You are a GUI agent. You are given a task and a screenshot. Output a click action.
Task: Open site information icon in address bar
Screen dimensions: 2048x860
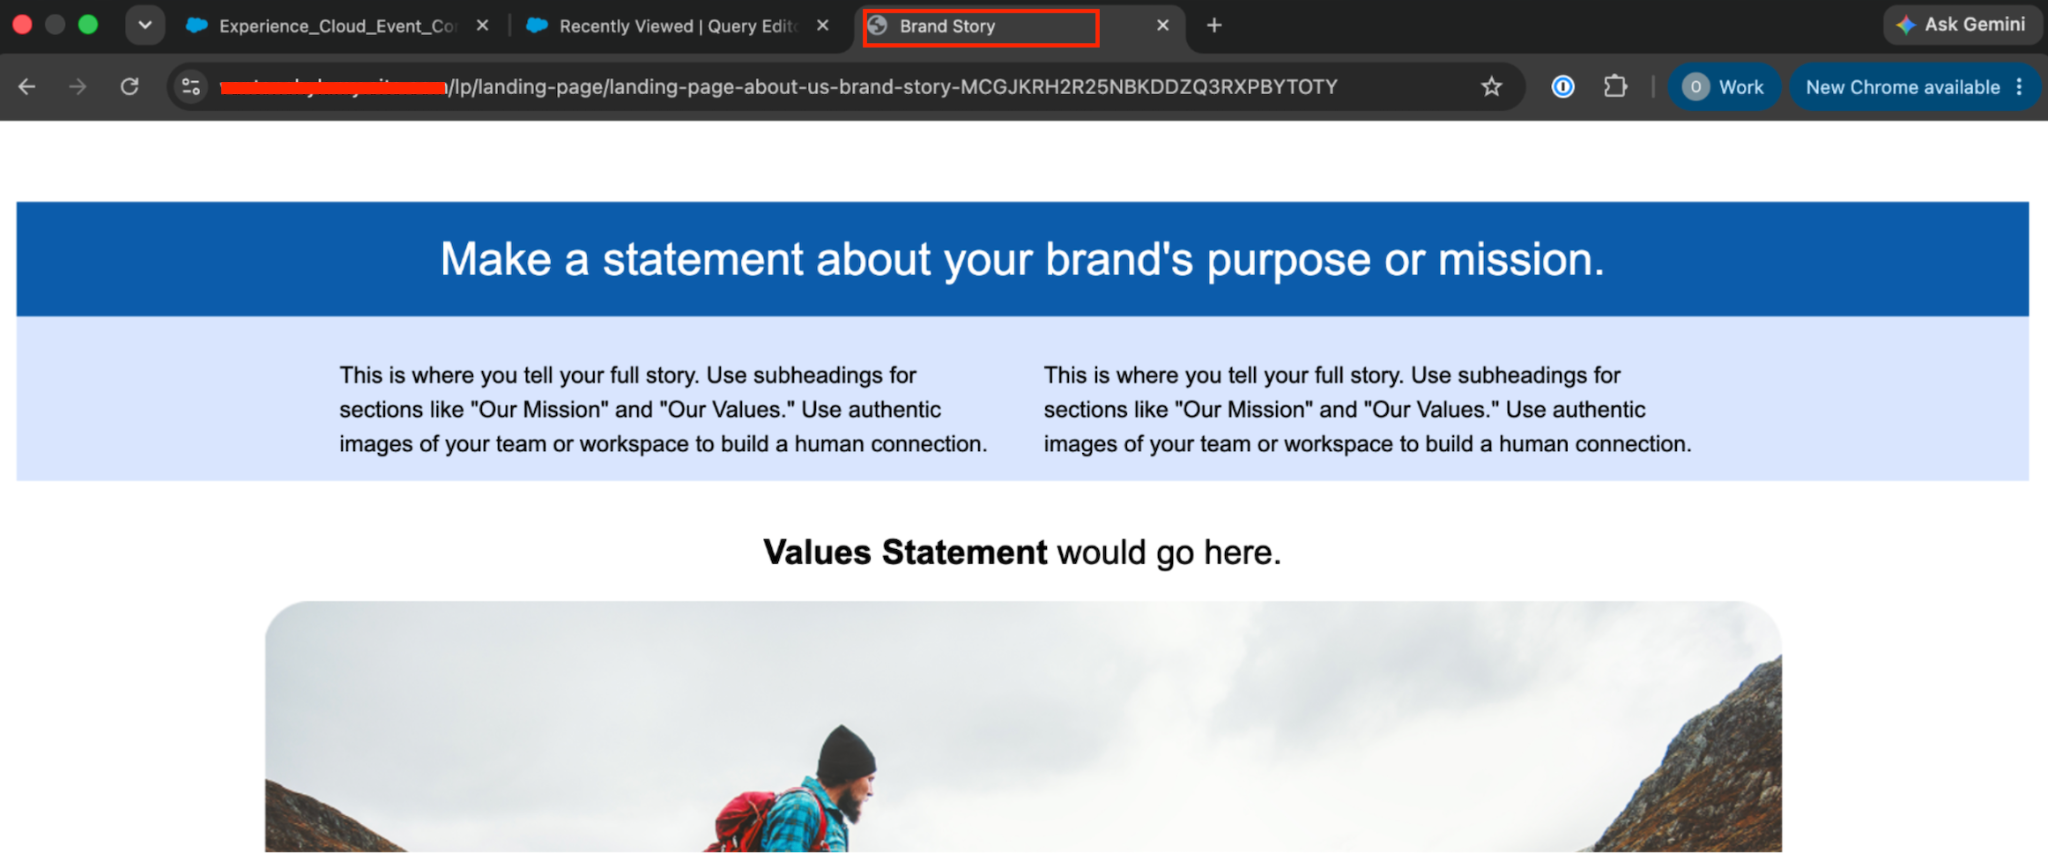(191, 87)
